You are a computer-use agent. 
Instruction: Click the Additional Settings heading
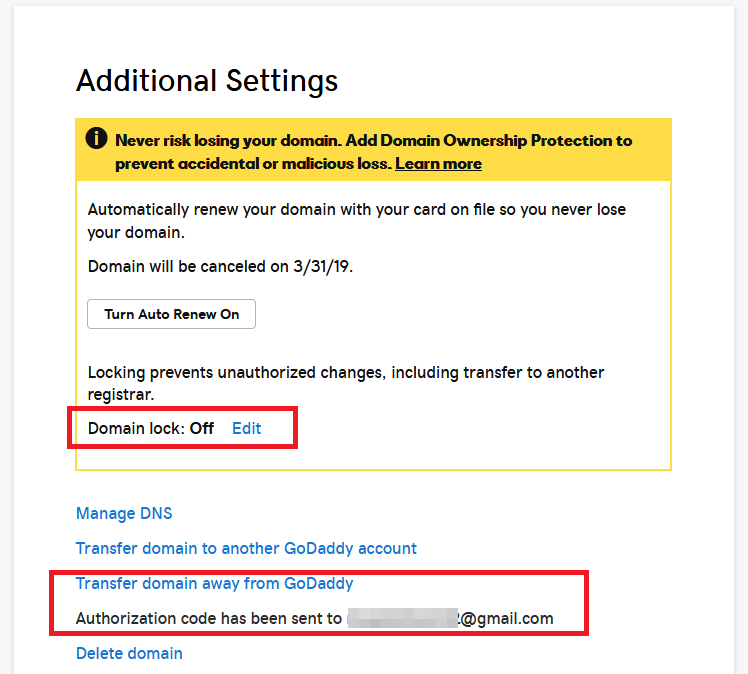(207, 80)
